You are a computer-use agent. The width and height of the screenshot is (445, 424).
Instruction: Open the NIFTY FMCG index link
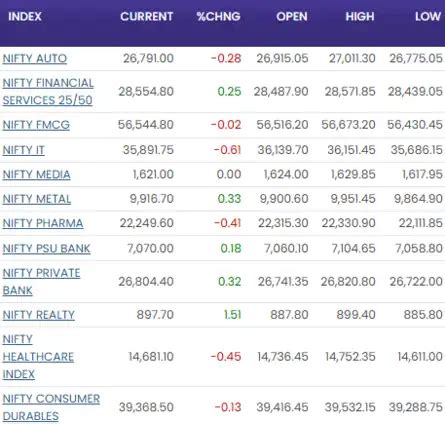coord(36,125)
